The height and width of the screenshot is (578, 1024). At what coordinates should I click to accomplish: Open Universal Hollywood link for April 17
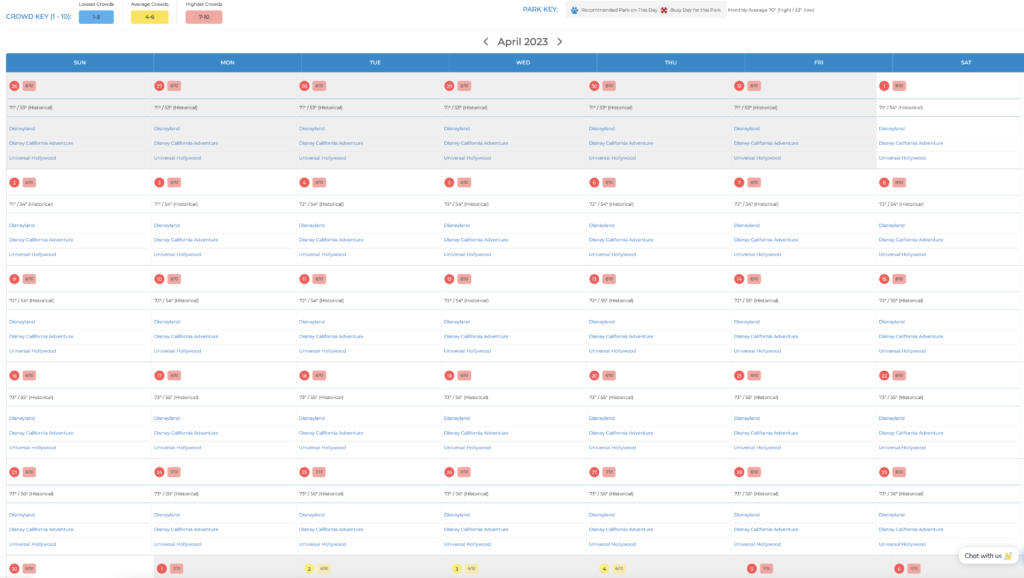177,448
